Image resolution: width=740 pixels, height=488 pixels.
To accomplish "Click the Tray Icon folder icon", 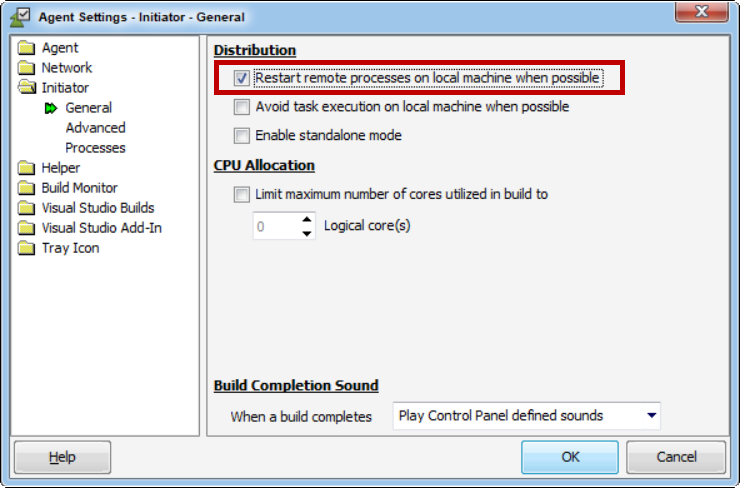I will pyautogui.click(x=26, y=248).
